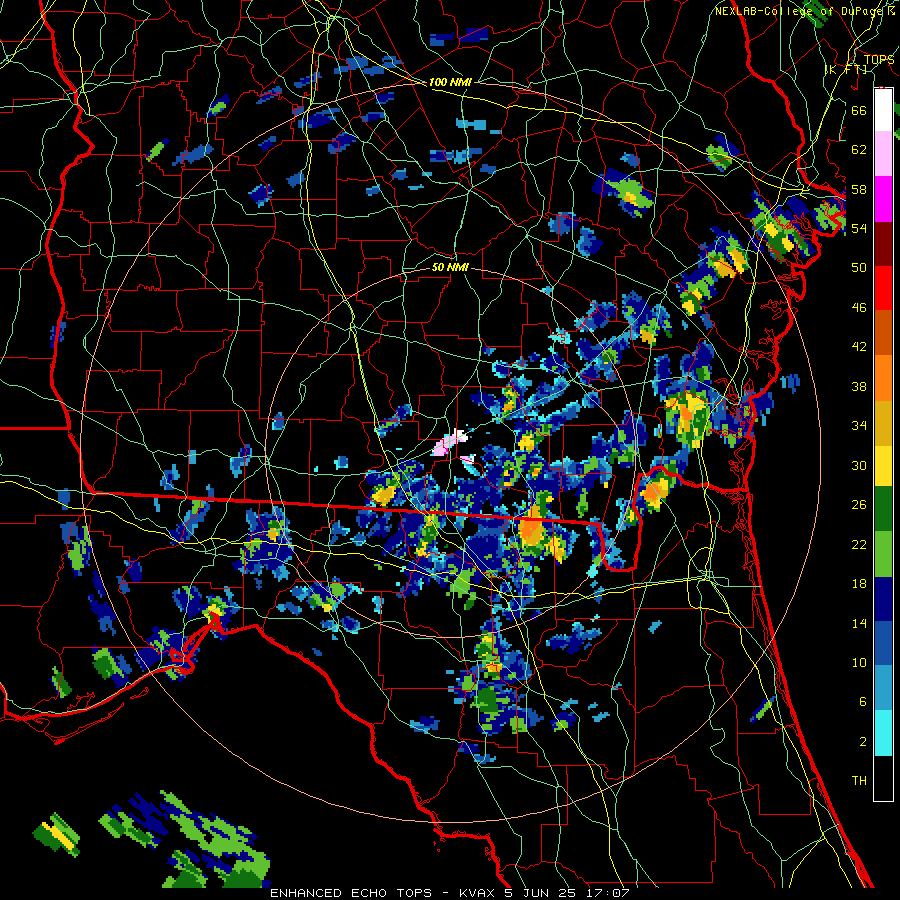
Task: Click the "54" legend value
Action: pyautogui.click(x=859, y=228)
